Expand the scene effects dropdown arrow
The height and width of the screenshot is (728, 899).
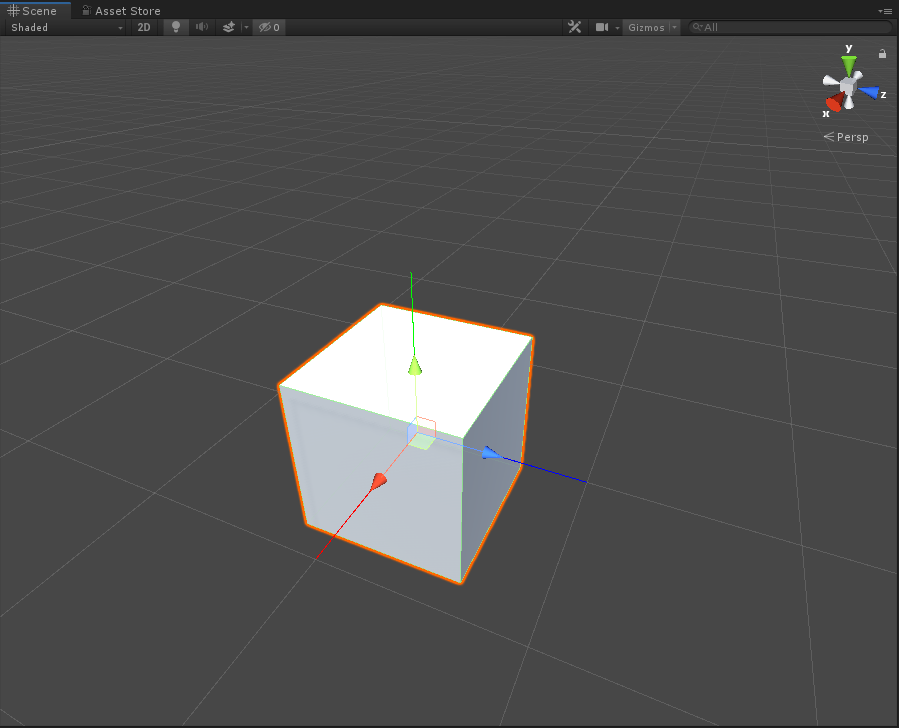tap(247, 28)
